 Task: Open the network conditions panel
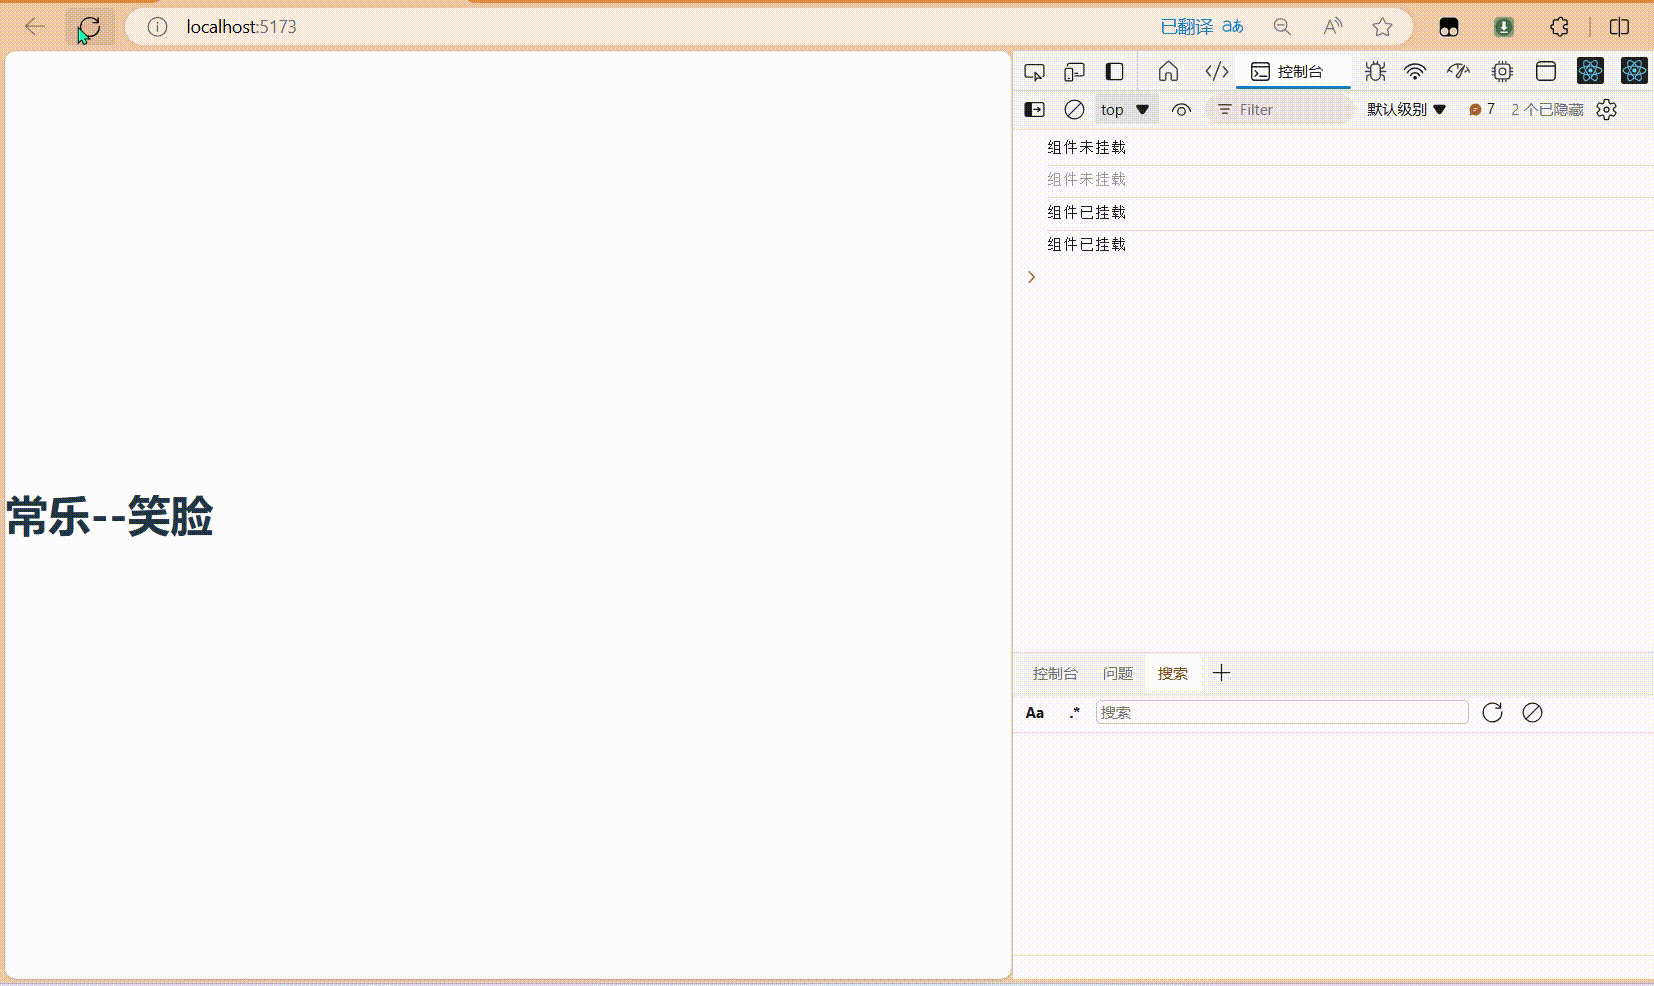coord(1414,71)
